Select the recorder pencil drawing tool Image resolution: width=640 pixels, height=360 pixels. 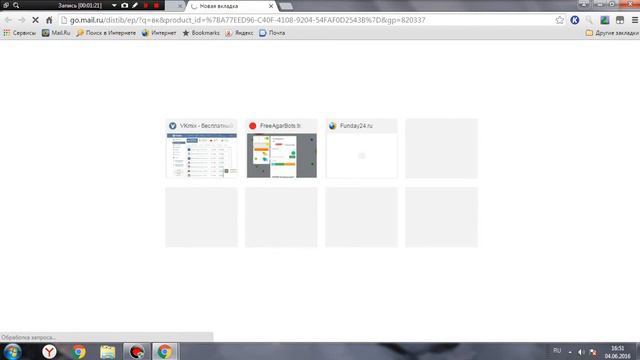pyautogui.click(x=135, y=5)
